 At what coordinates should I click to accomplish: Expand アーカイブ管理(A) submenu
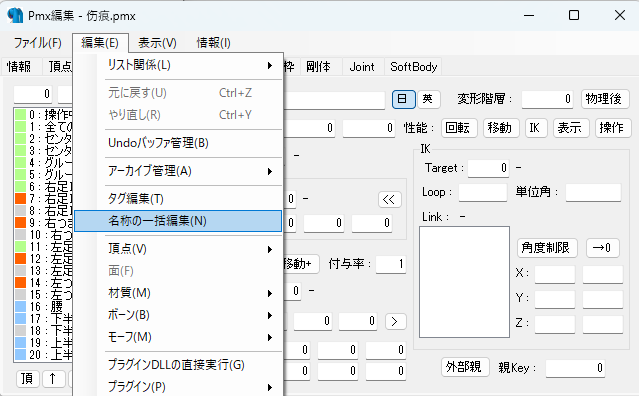[x=178, y=171]
